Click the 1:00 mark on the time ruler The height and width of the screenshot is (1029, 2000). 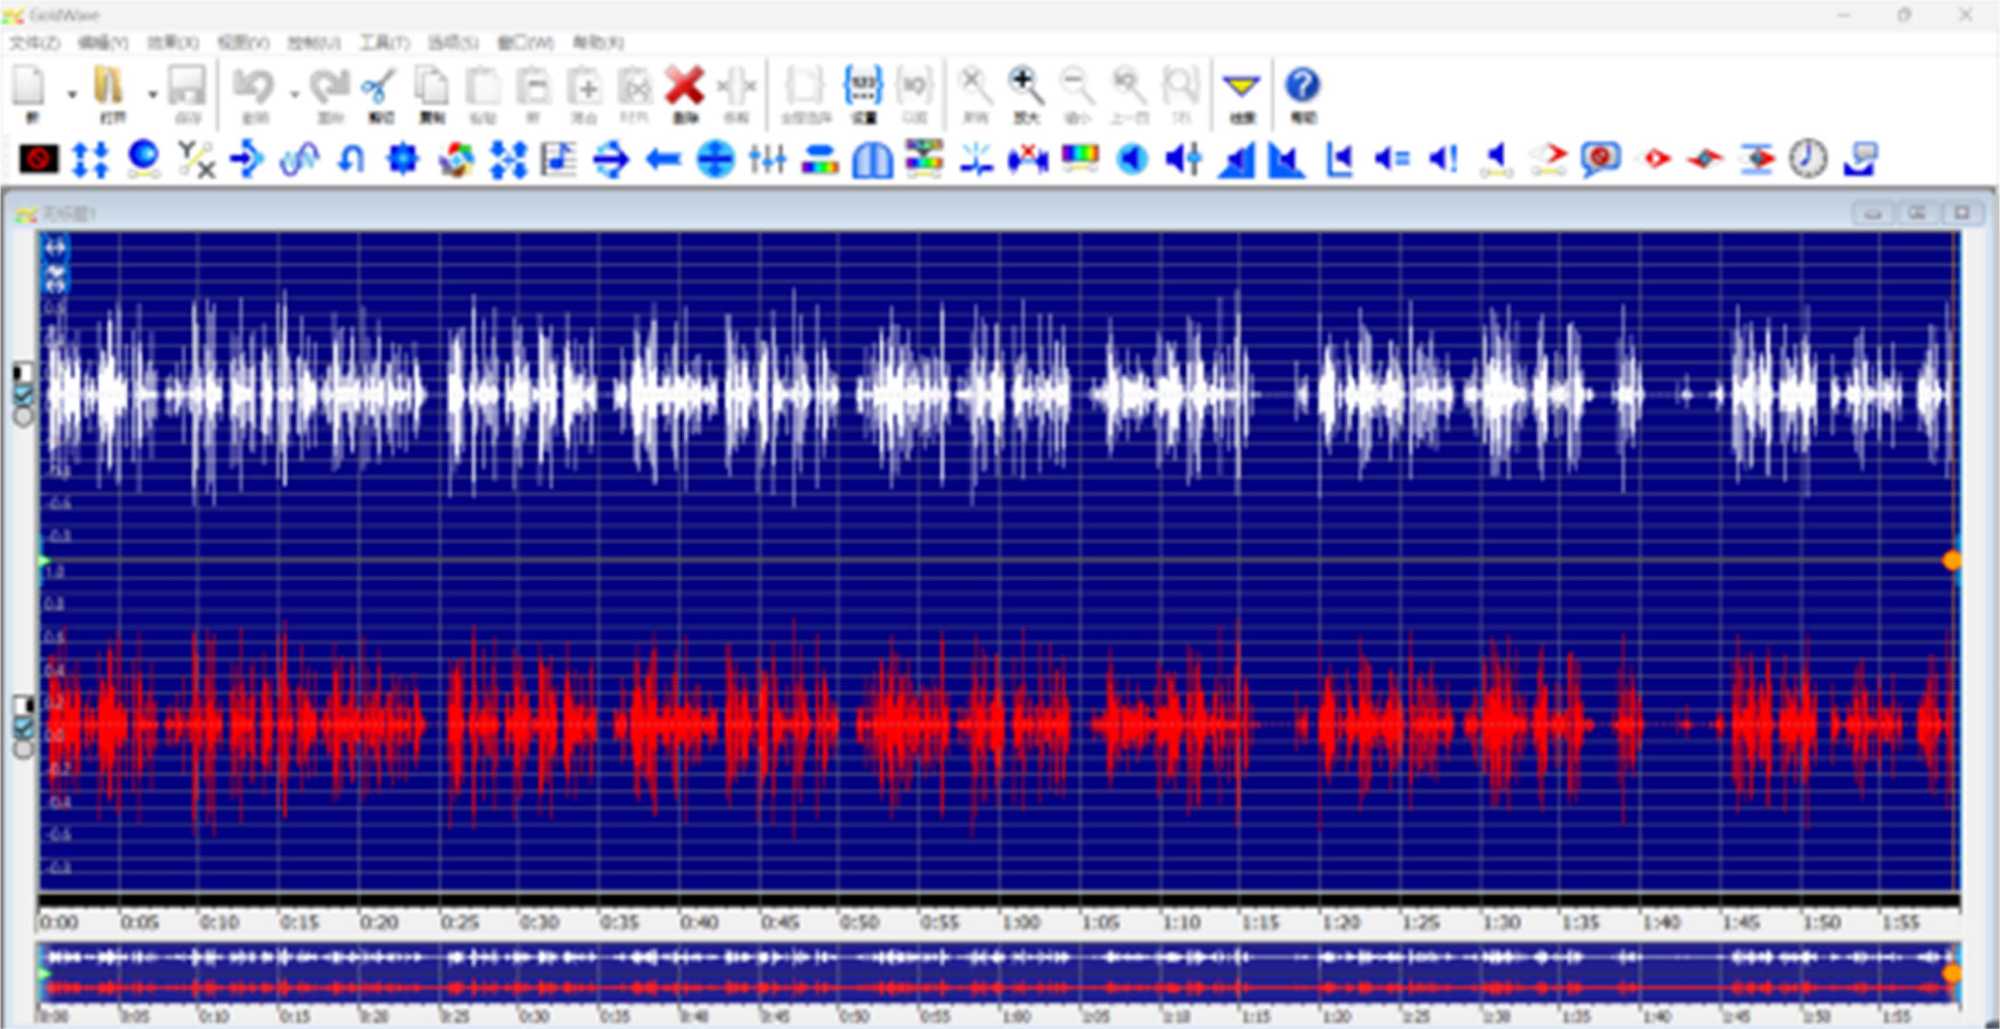pos(1020,921)
